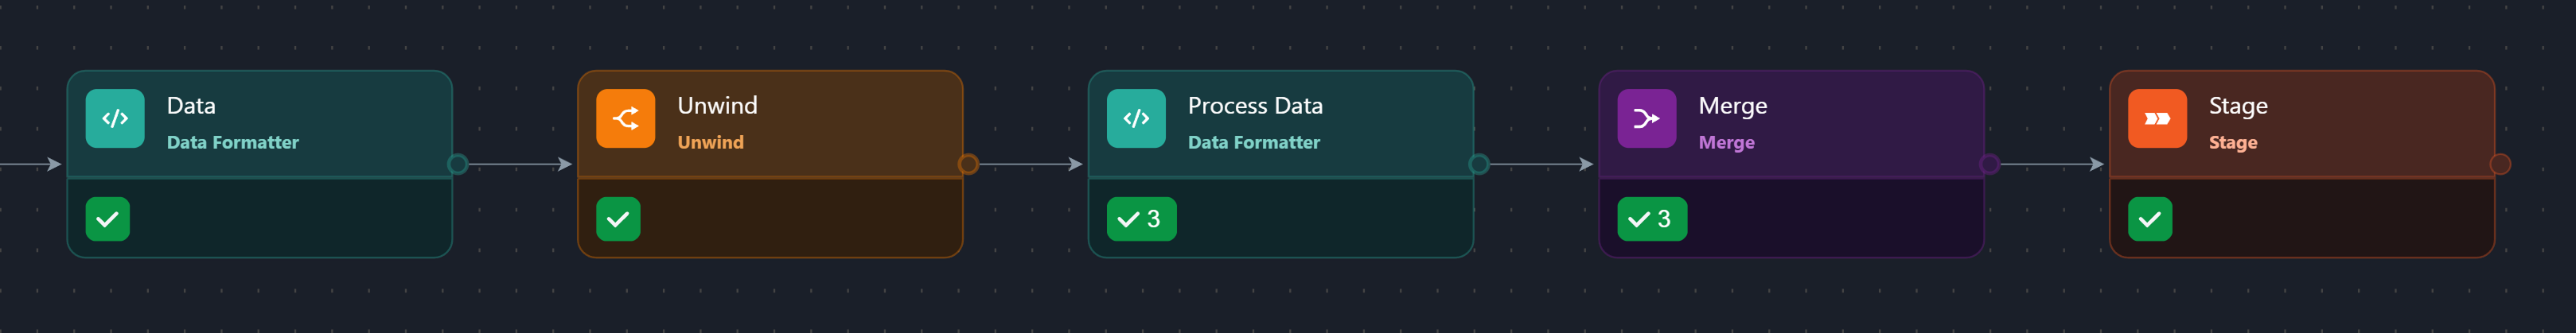This screenshot has width=2576, height=333.
Task: Click green checkmark status on Stage node
Action: point(2150,219)
